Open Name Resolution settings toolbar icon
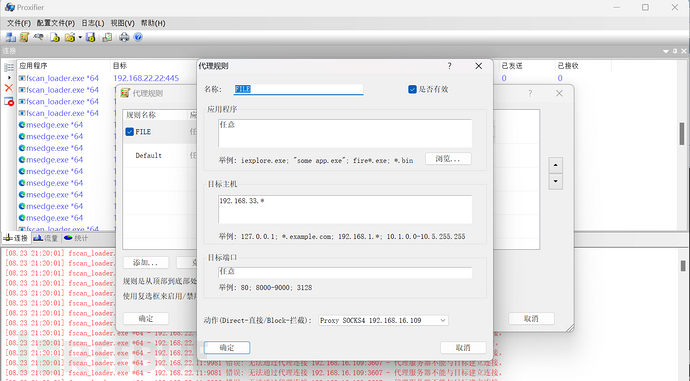This screenshot has height=381, width=690. [x=39, y=37]
